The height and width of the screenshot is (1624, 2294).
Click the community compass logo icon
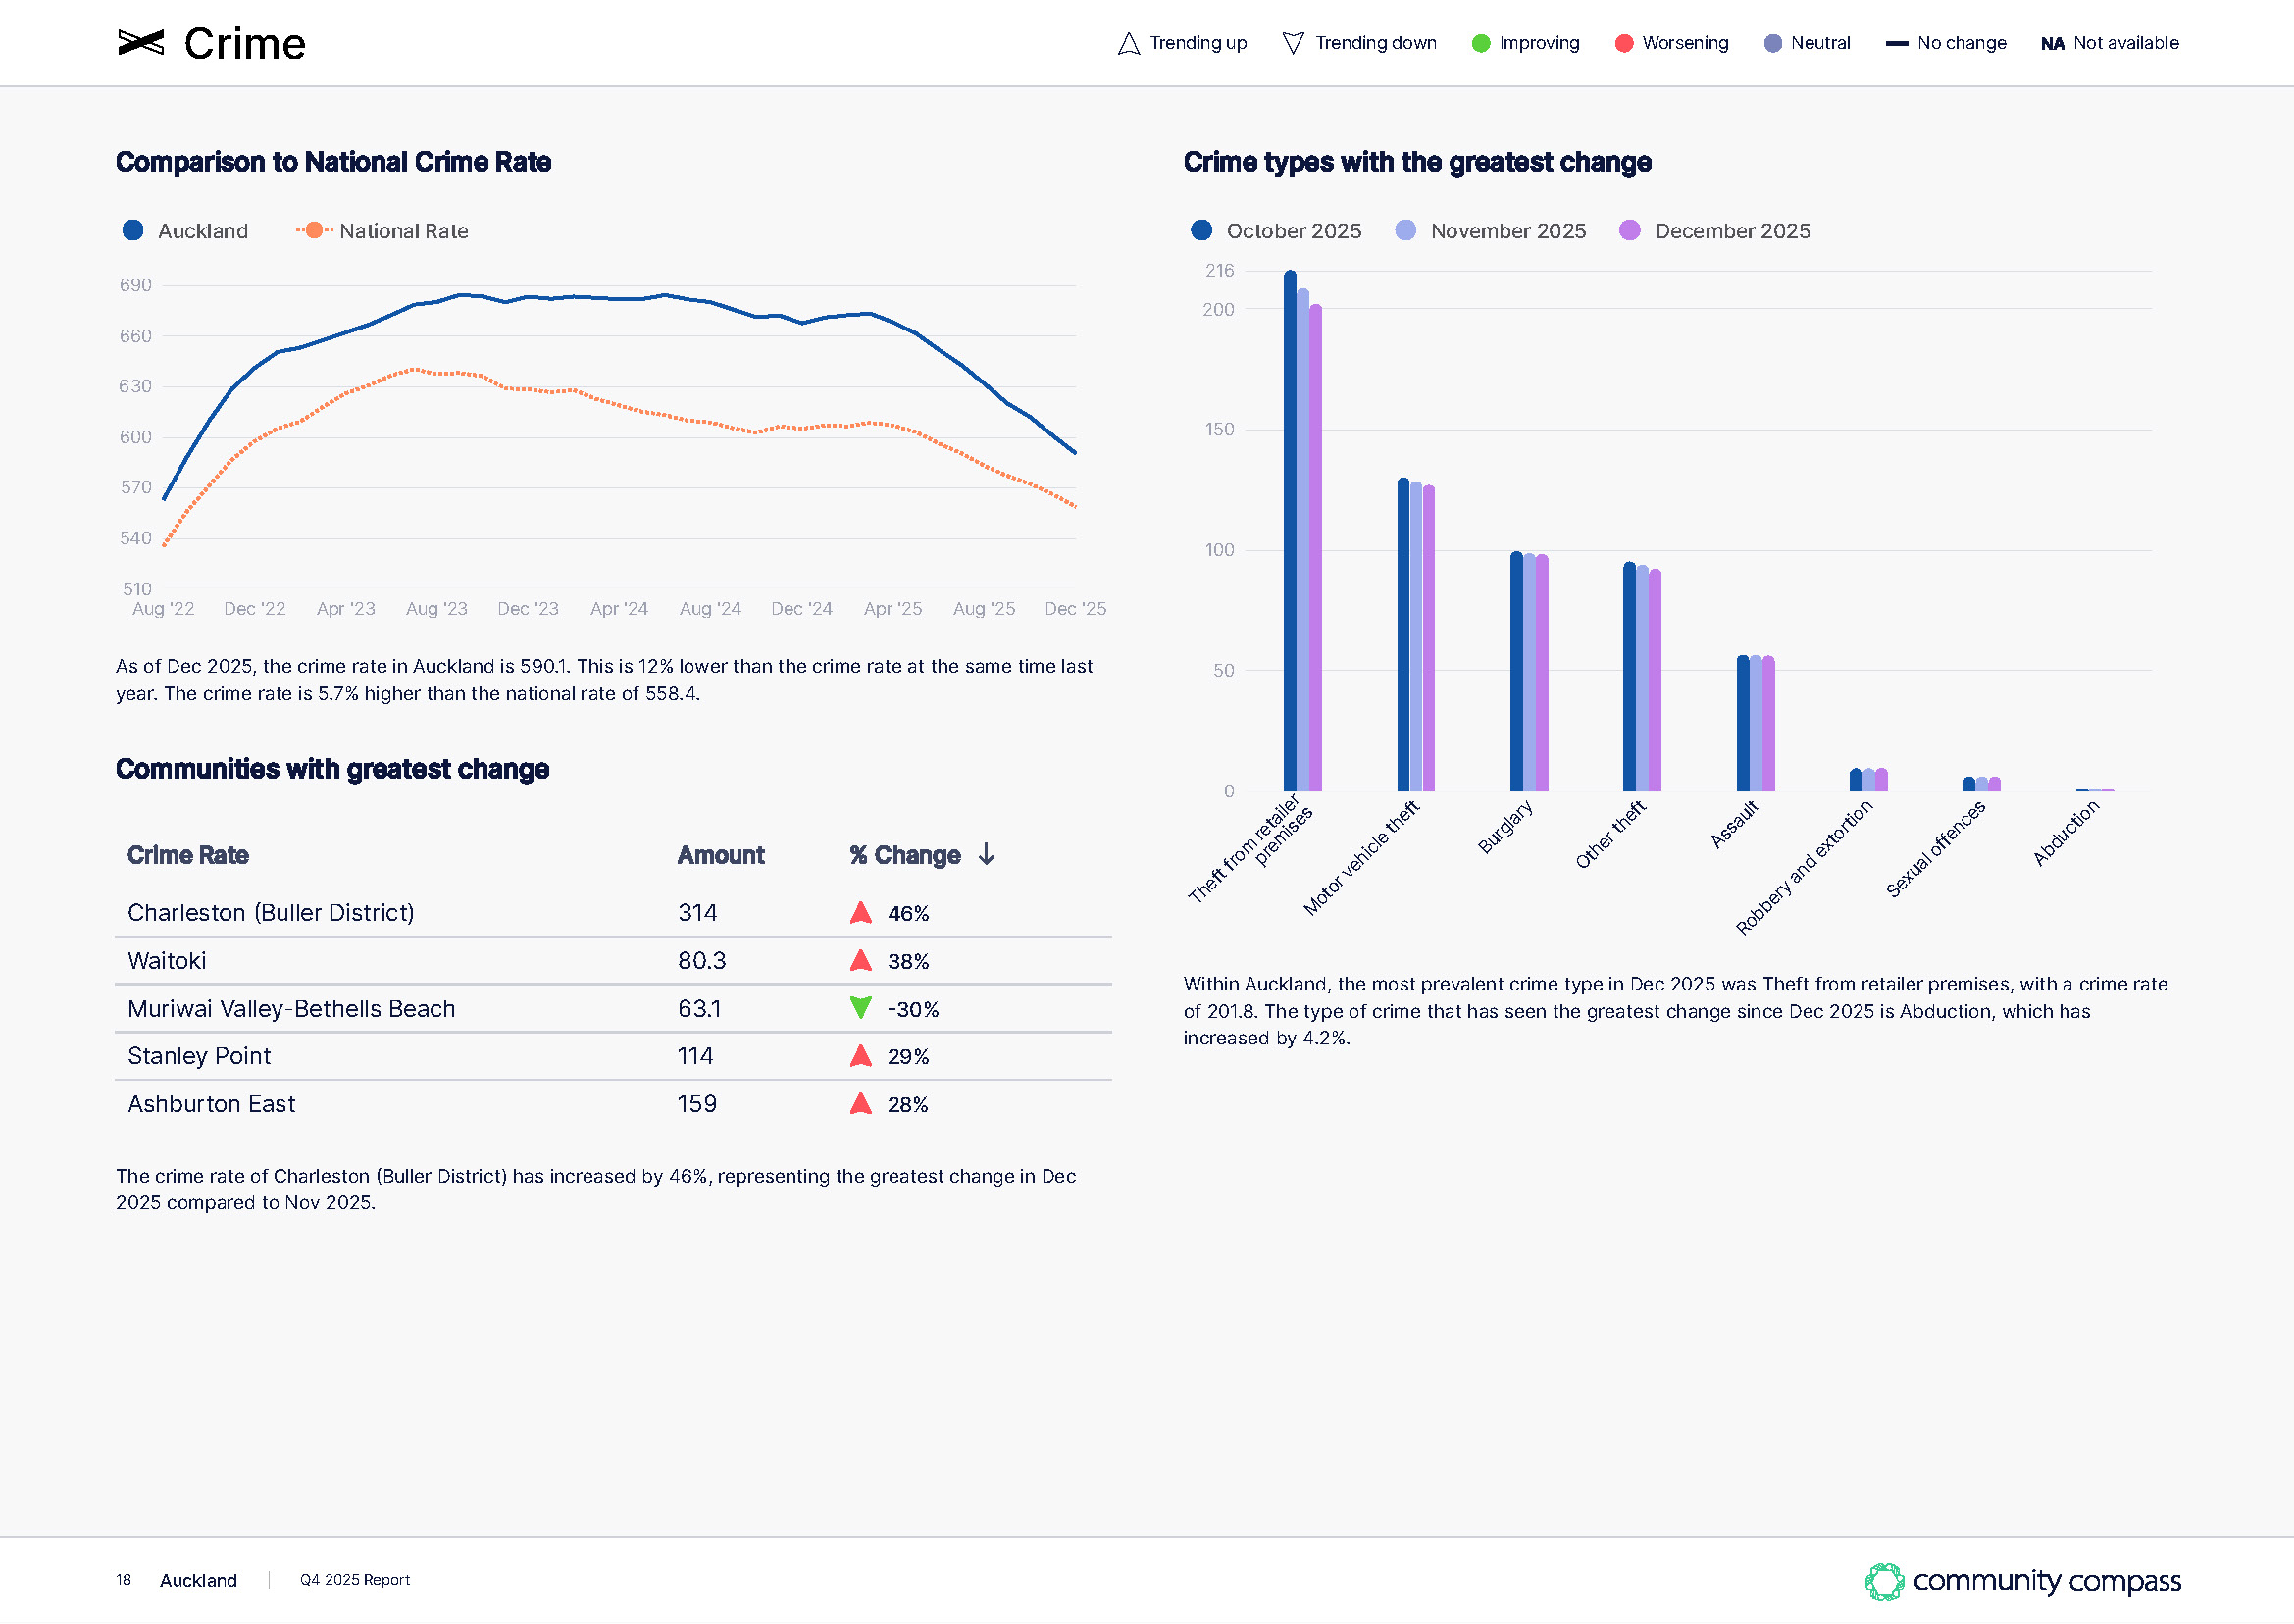tap(1884, 1582)
